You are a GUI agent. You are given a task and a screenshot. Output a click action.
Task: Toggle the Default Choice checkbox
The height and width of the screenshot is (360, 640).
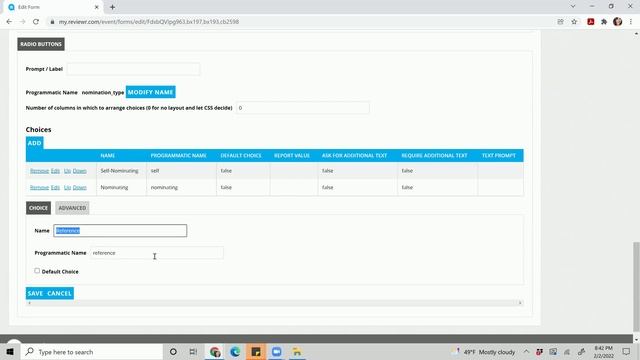pos(37,271)
